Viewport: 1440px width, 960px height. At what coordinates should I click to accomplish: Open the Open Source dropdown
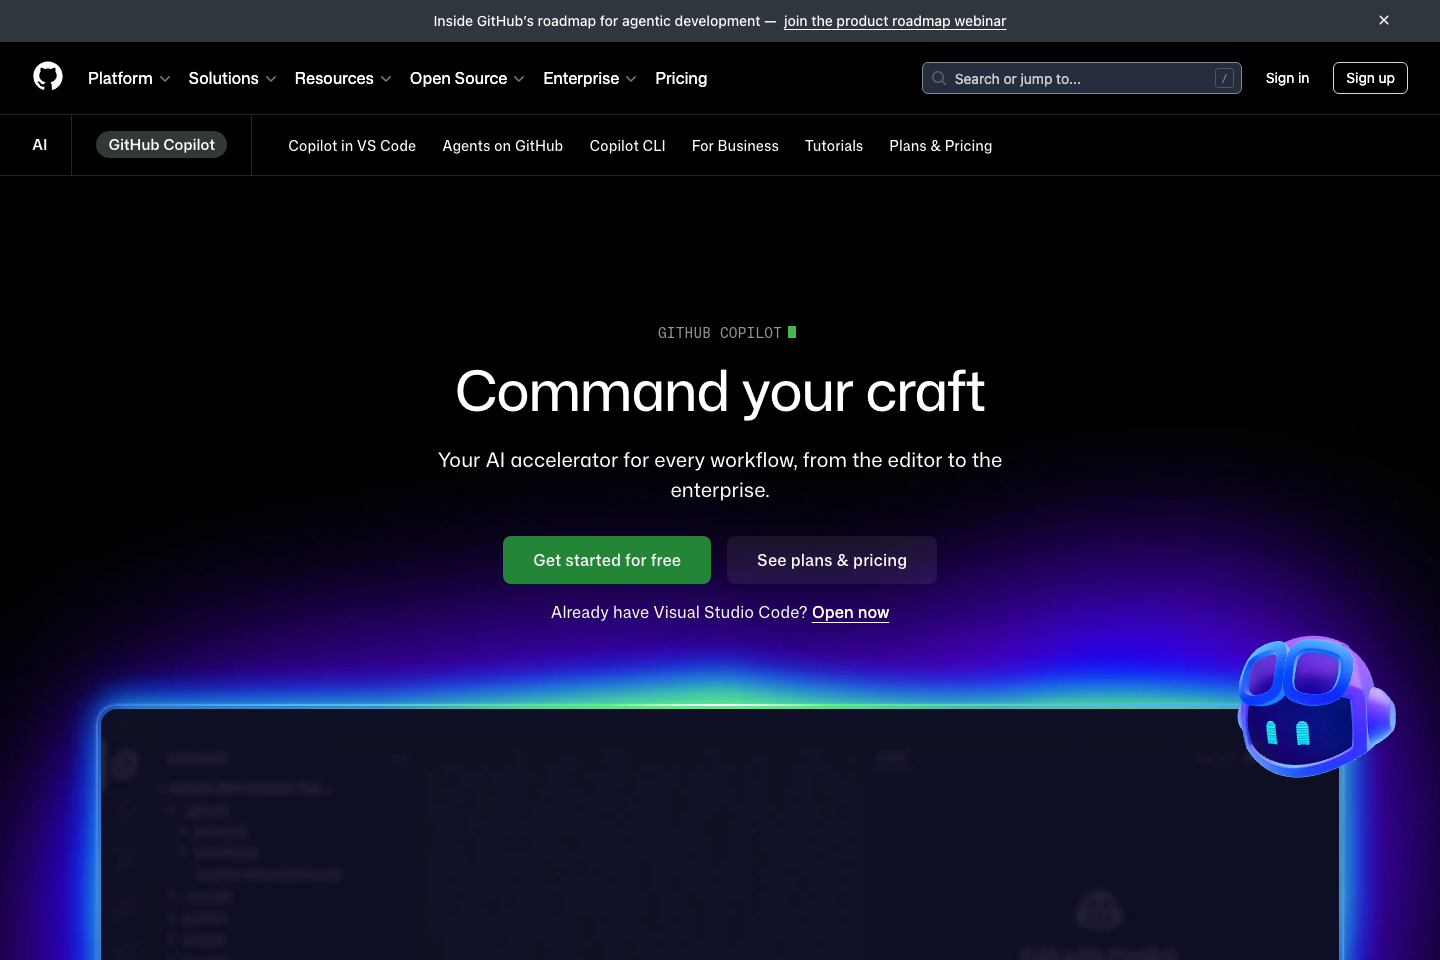pyautogui.click(x=466, y=78)
